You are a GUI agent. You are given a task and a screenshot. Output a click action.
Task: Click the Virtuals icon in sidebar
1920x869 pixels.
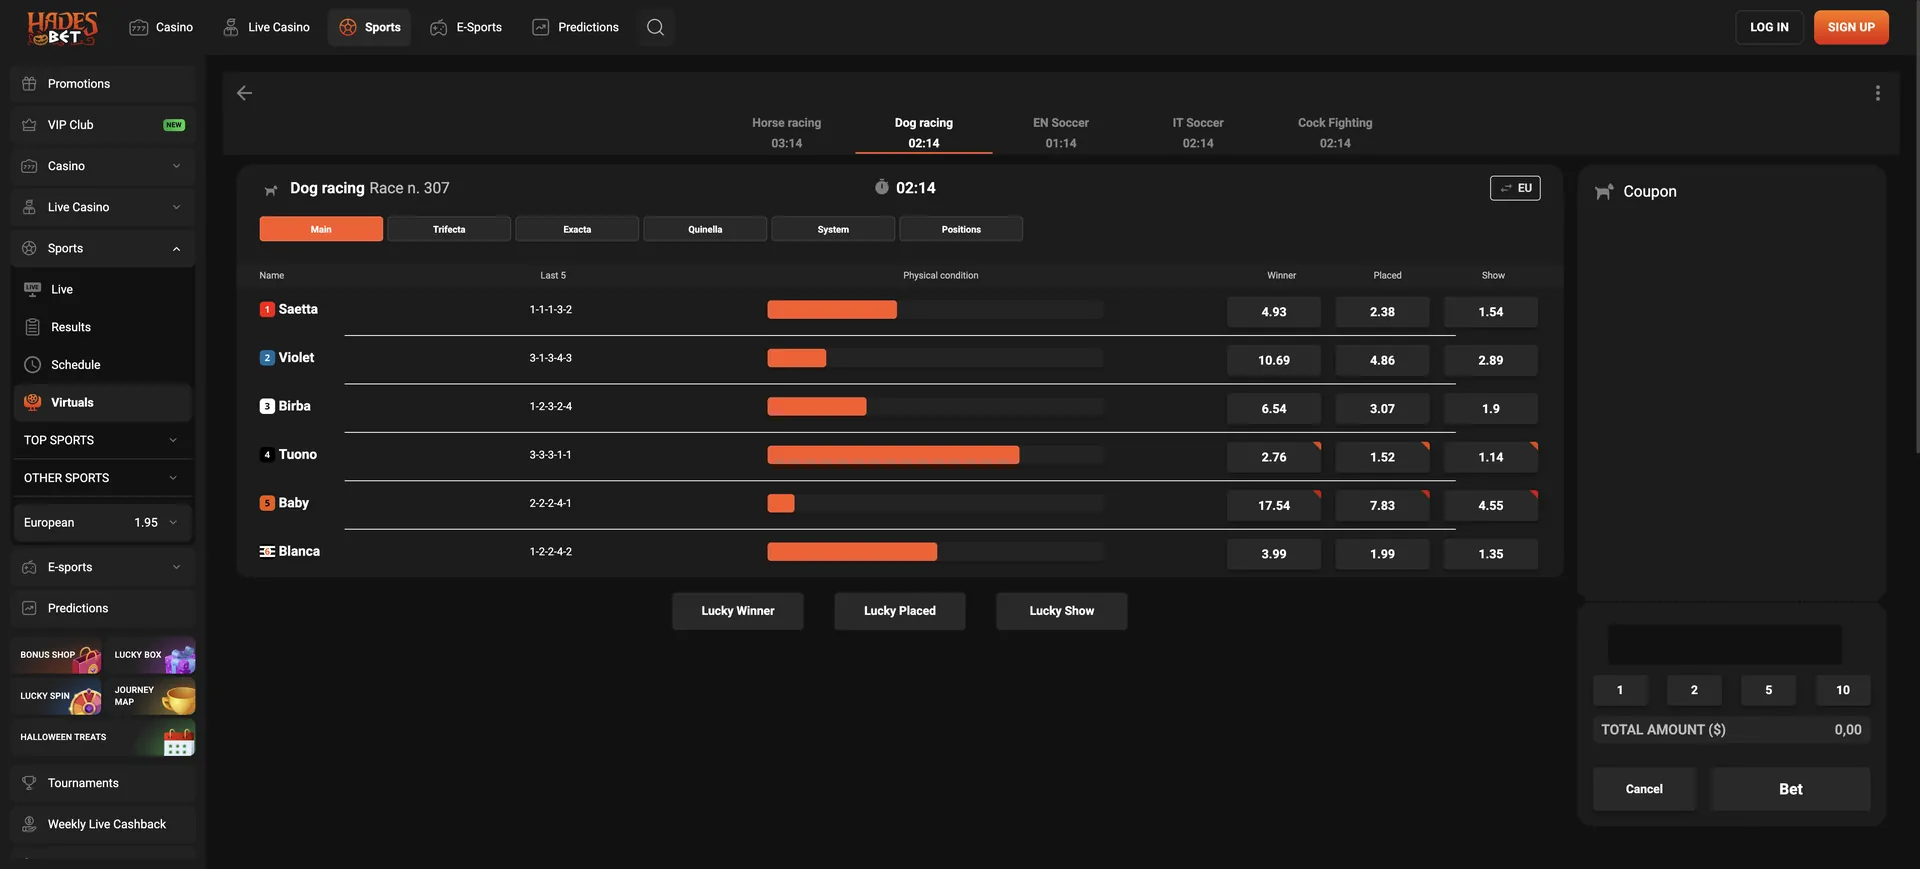(x=32, y=402)
